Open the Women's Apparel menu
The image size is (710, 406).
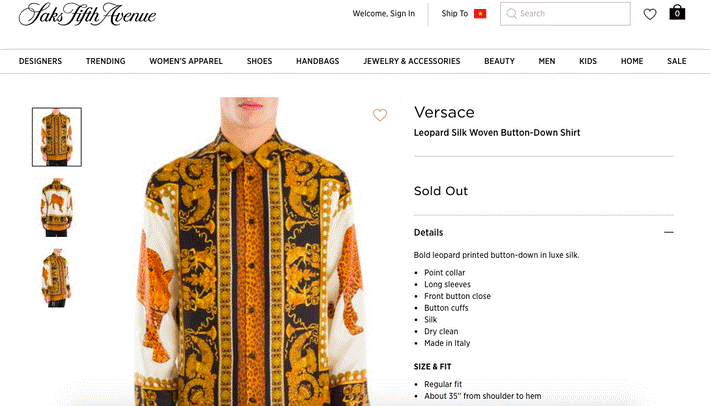pos(186,61)
